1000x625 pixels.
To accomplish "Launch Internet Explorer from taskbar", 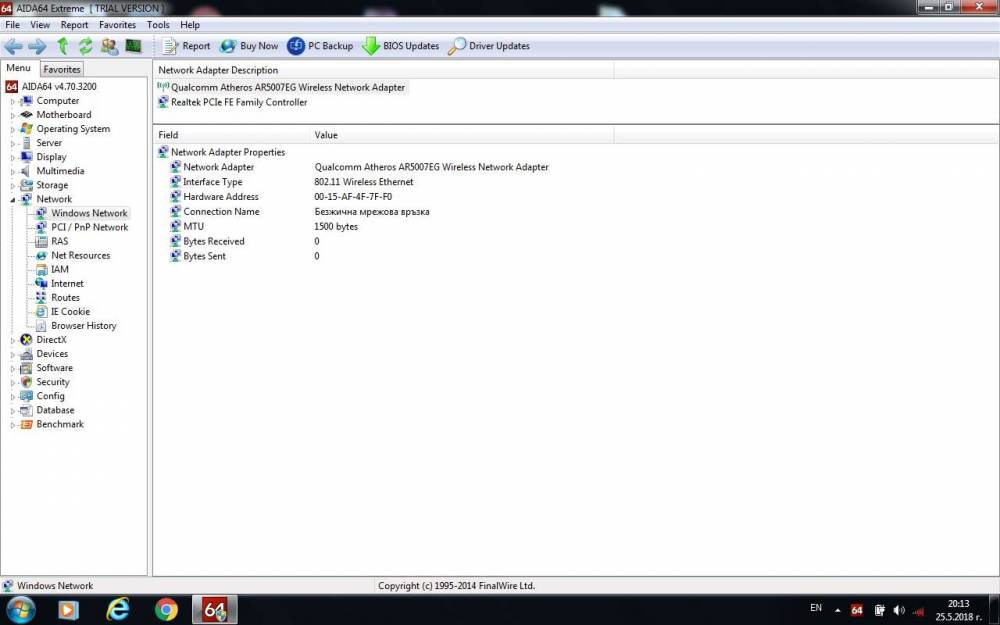I will coord(117,610).
